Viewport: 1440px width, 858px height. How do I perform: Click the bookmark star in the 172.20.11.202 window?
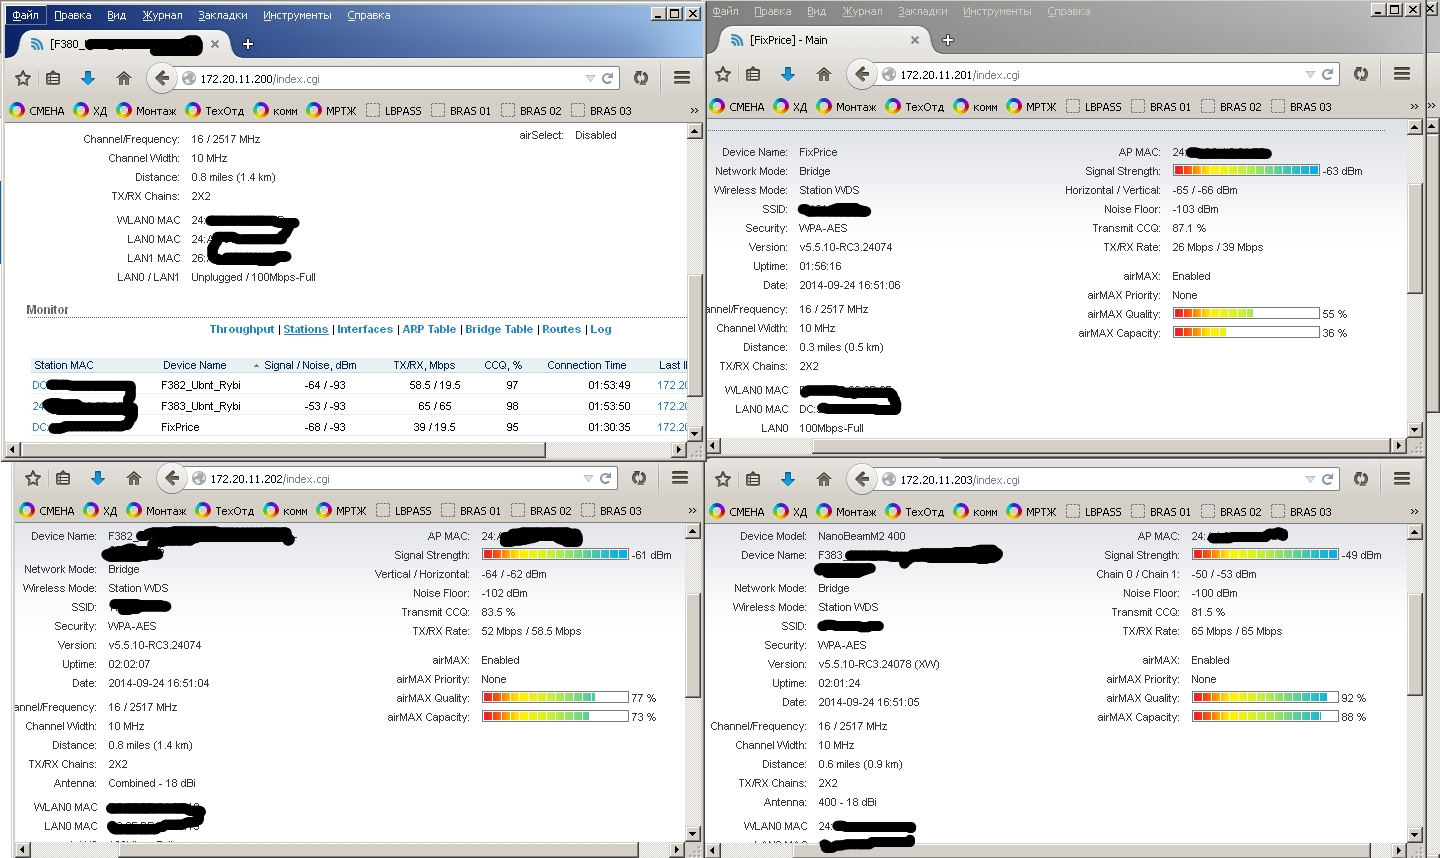[33, 478]
